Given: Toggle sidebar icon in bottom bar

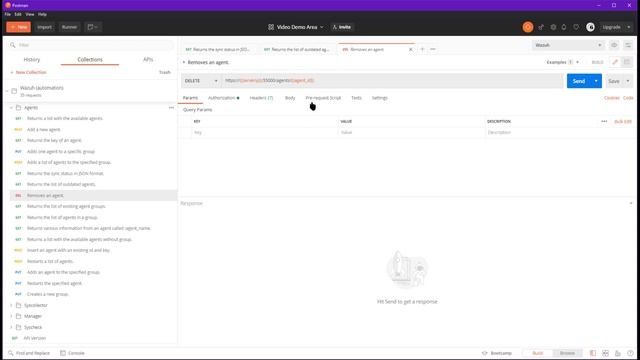Looking at the screenshot, I should coord(593,353).
